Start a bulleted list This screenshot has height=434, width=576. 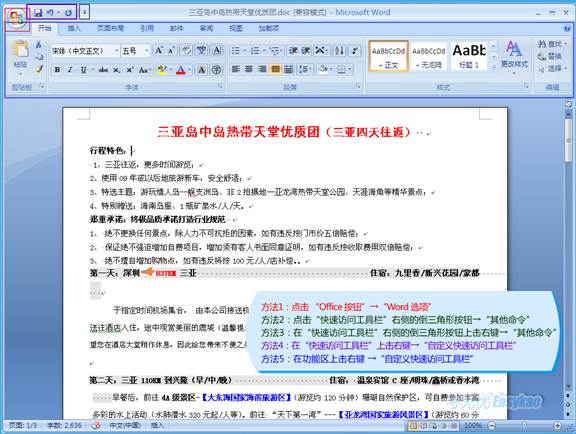click(236, 50)
